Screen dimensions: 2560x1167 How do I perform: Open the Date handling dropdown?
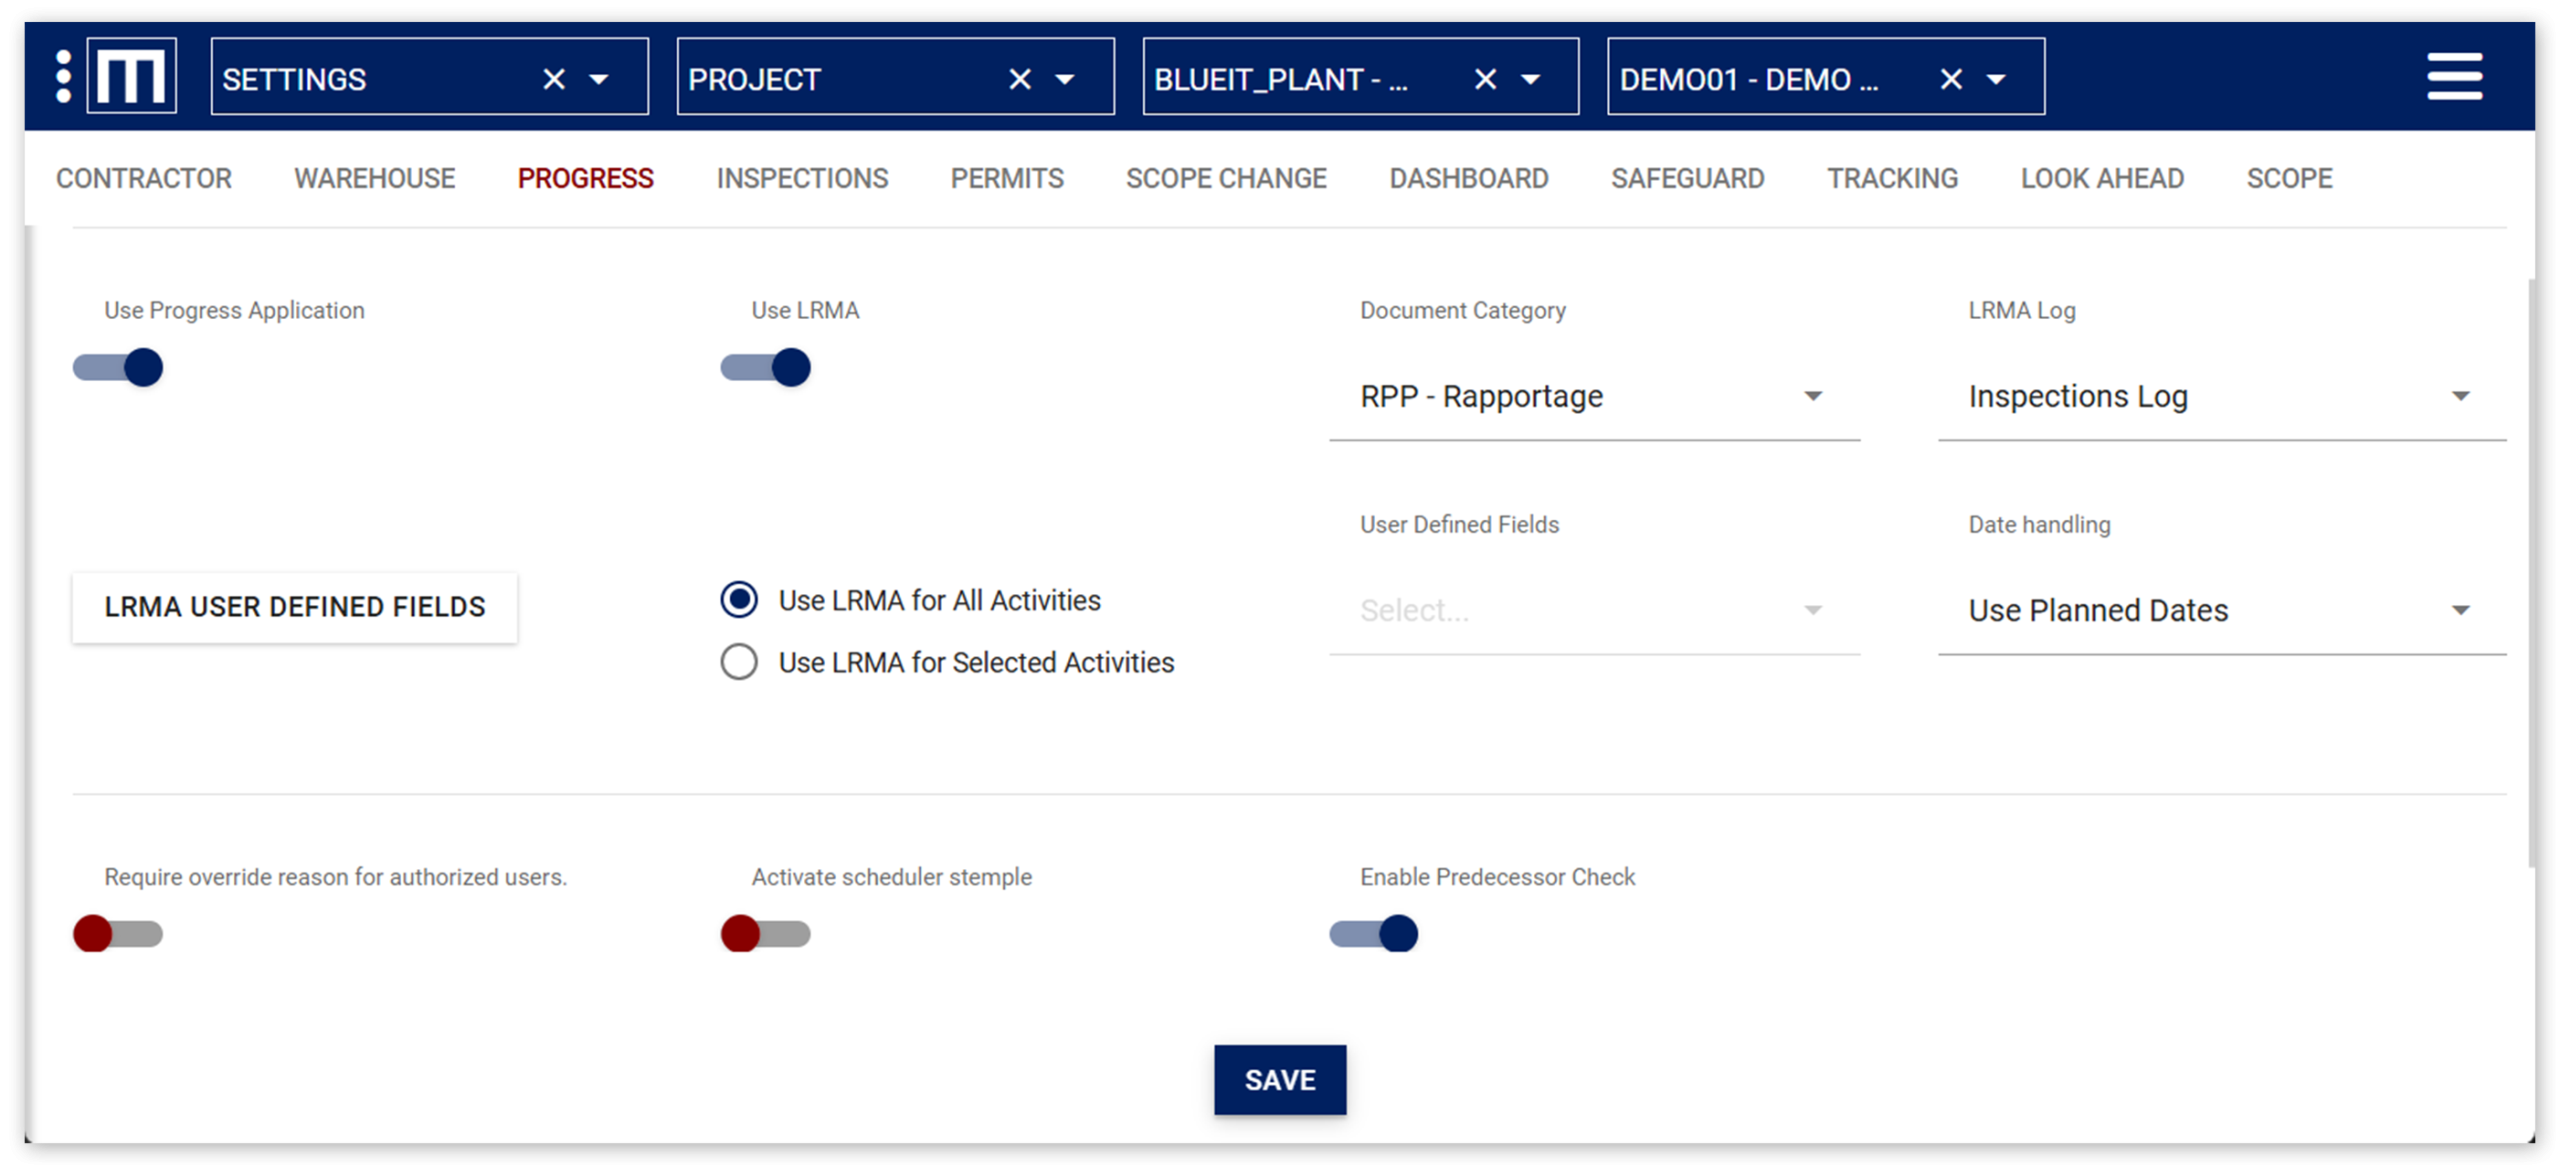[2220, 611]
